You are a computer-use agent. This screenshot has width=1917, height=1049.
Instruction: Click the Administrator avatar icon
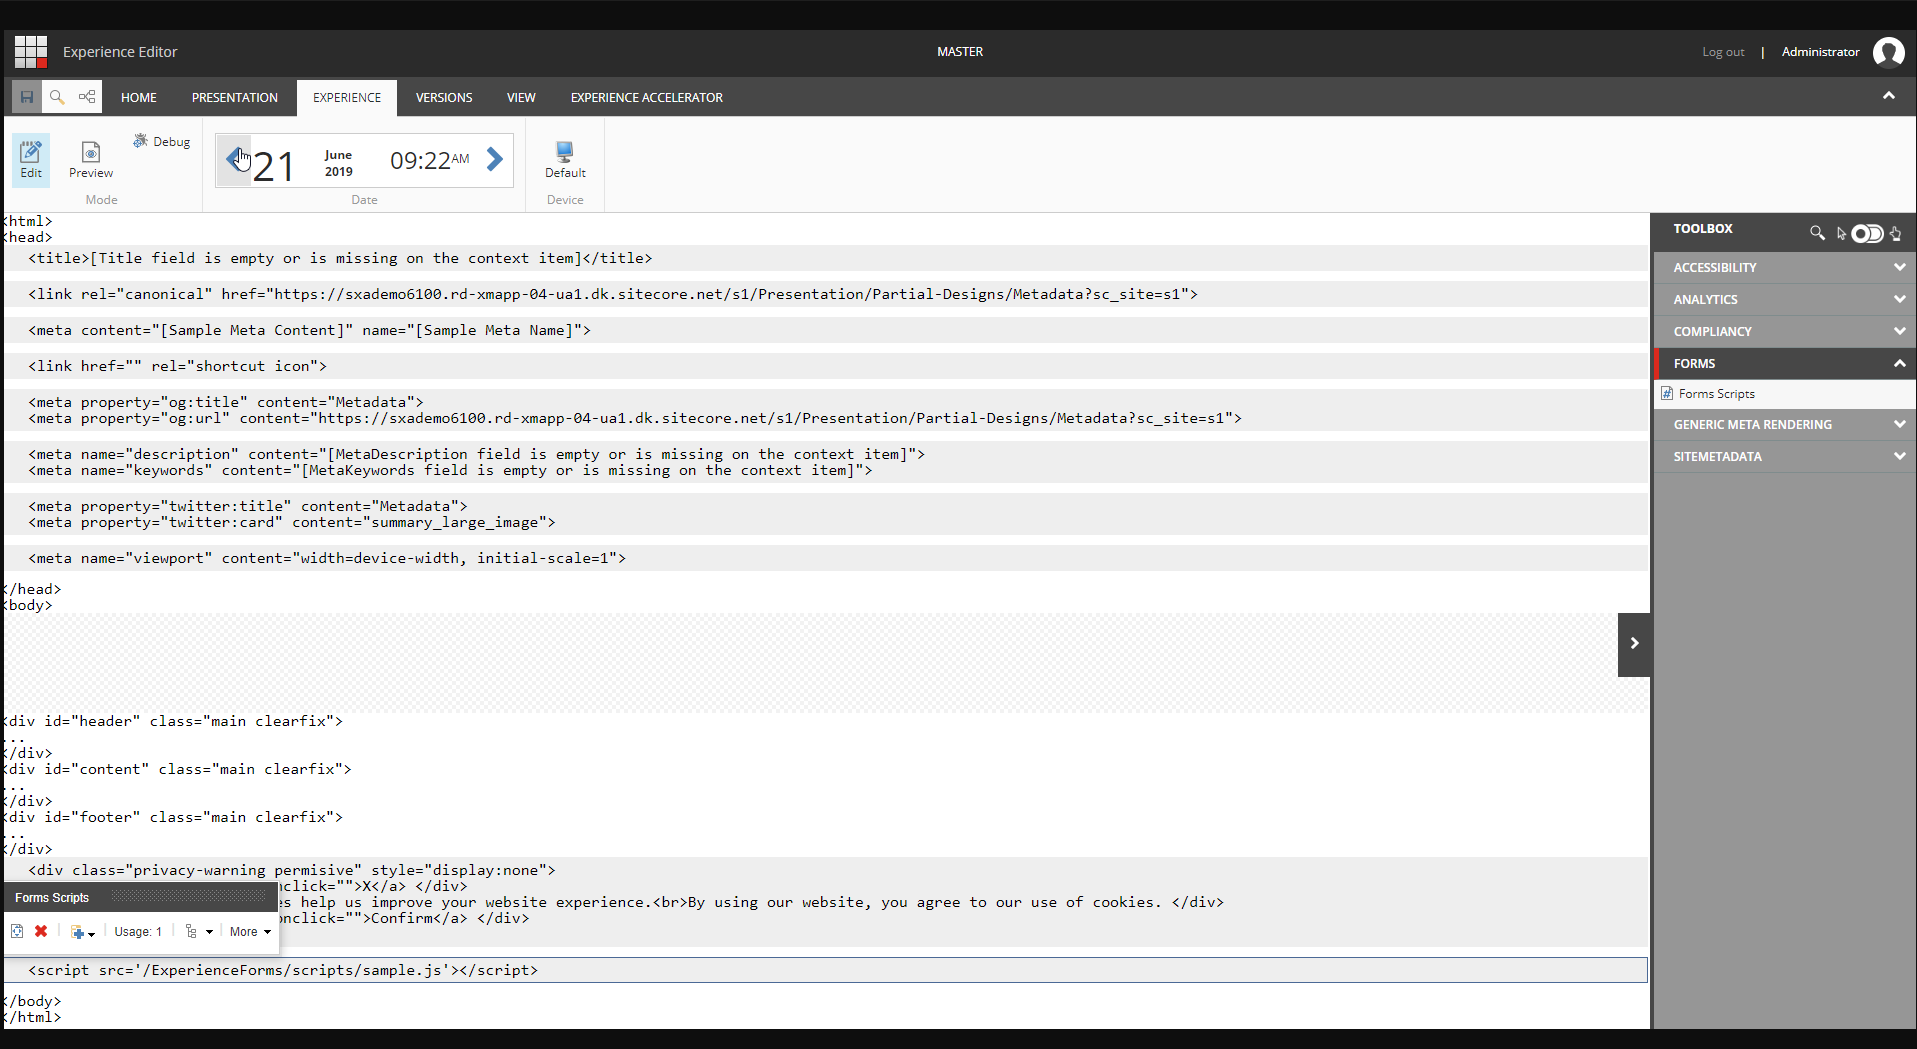(1889, 52)
